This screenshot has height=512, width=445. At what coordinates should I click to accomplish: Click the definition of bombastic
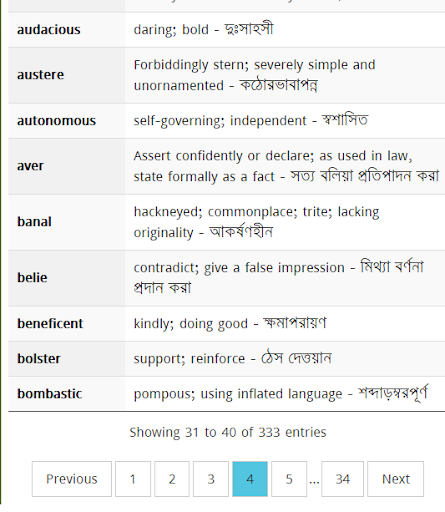pos(281,394)
